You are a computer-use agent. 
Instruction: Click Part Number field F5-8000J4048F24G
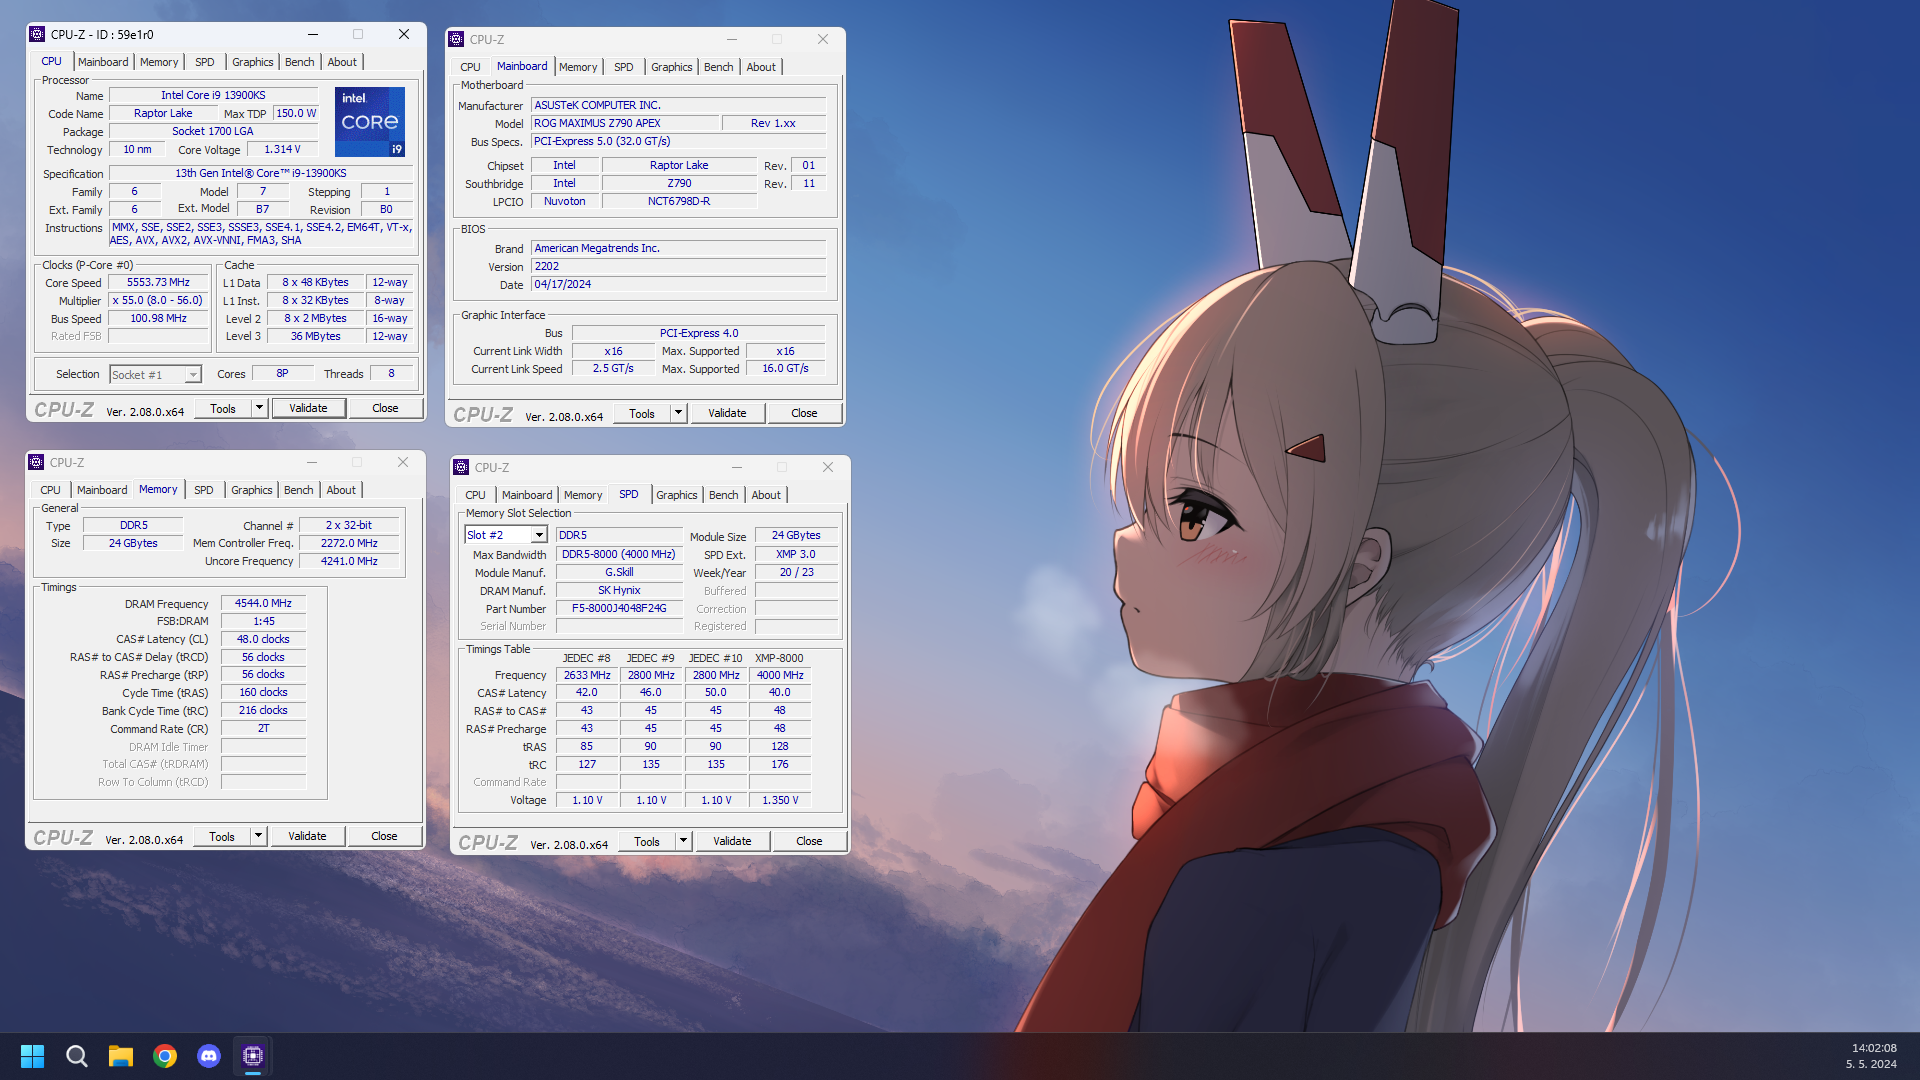(x=619, y=608)
